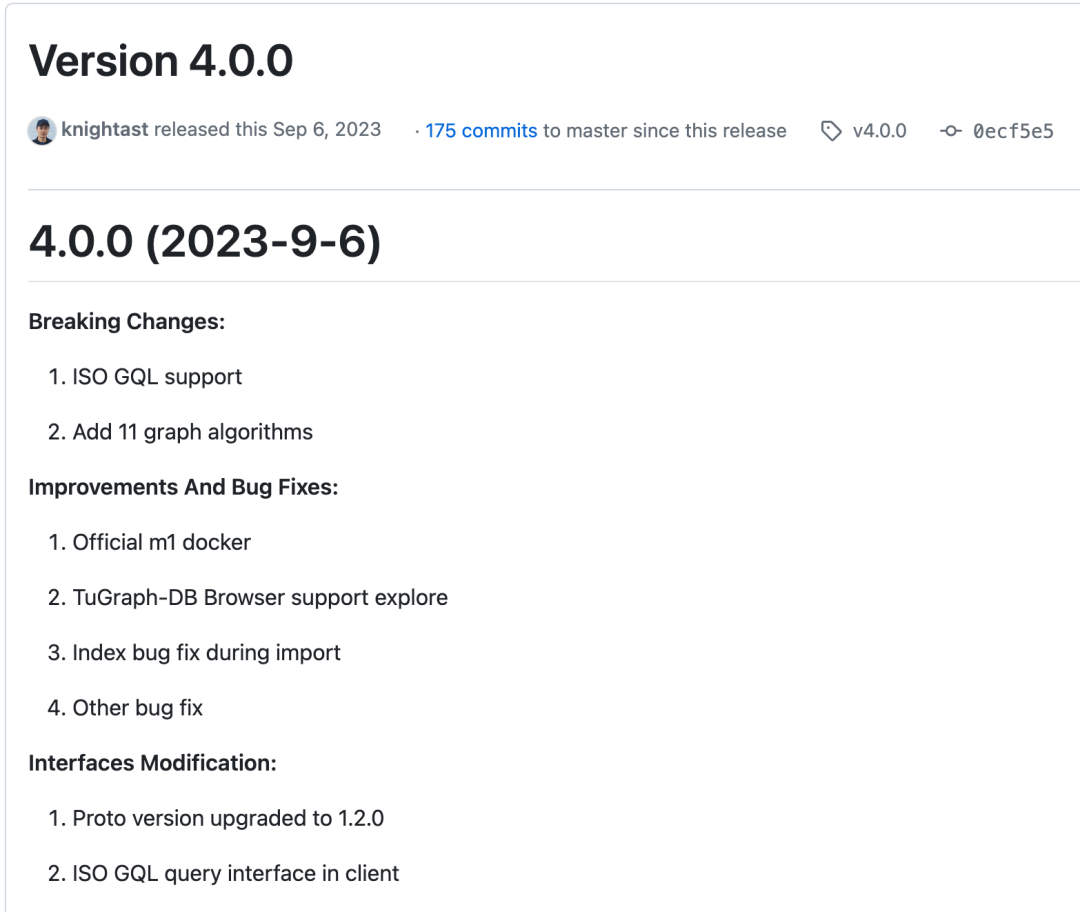Click the commit icon beside 0ecf5e5
Screen dimensions: 1080x912
coord(951,131)
